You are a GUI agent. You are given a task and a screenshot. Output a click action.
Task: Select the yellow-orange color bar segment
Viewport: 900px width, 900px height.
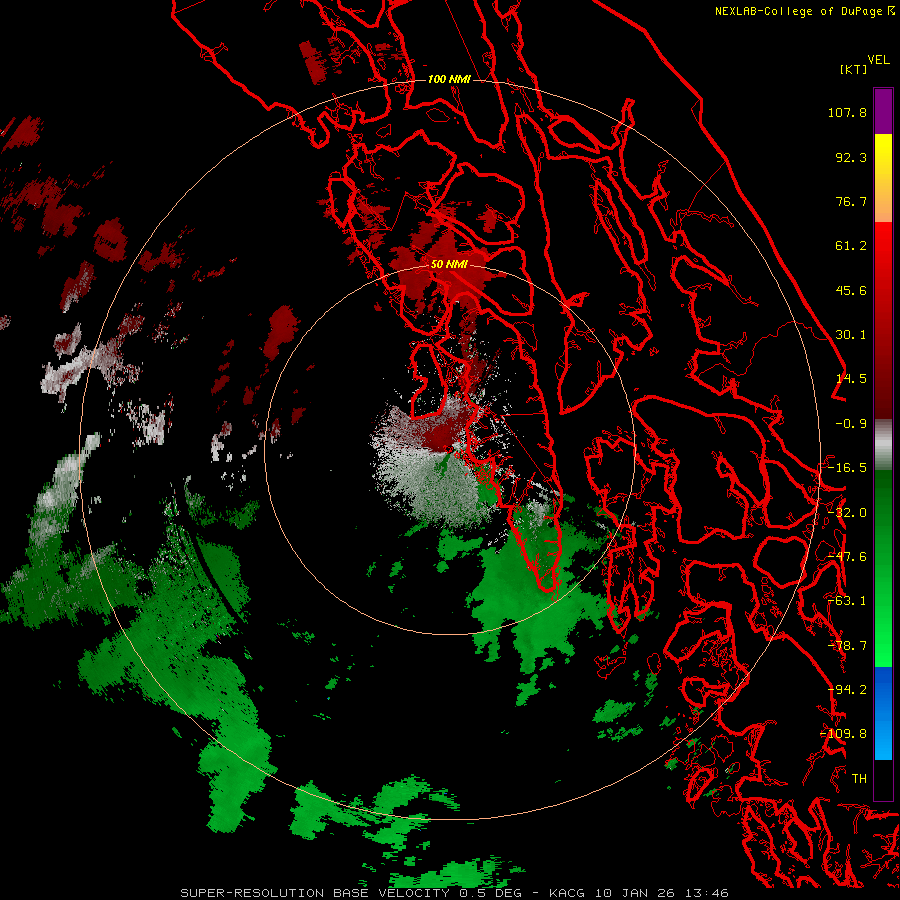[x=883, y=179]
